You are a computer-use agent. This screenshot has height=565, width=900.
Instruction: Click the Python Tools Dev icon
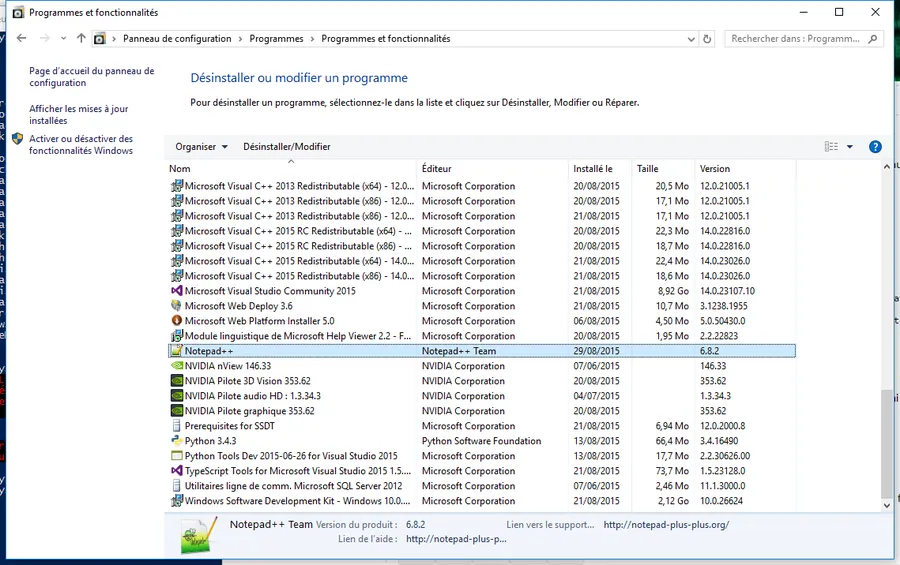tap(177, 455)
